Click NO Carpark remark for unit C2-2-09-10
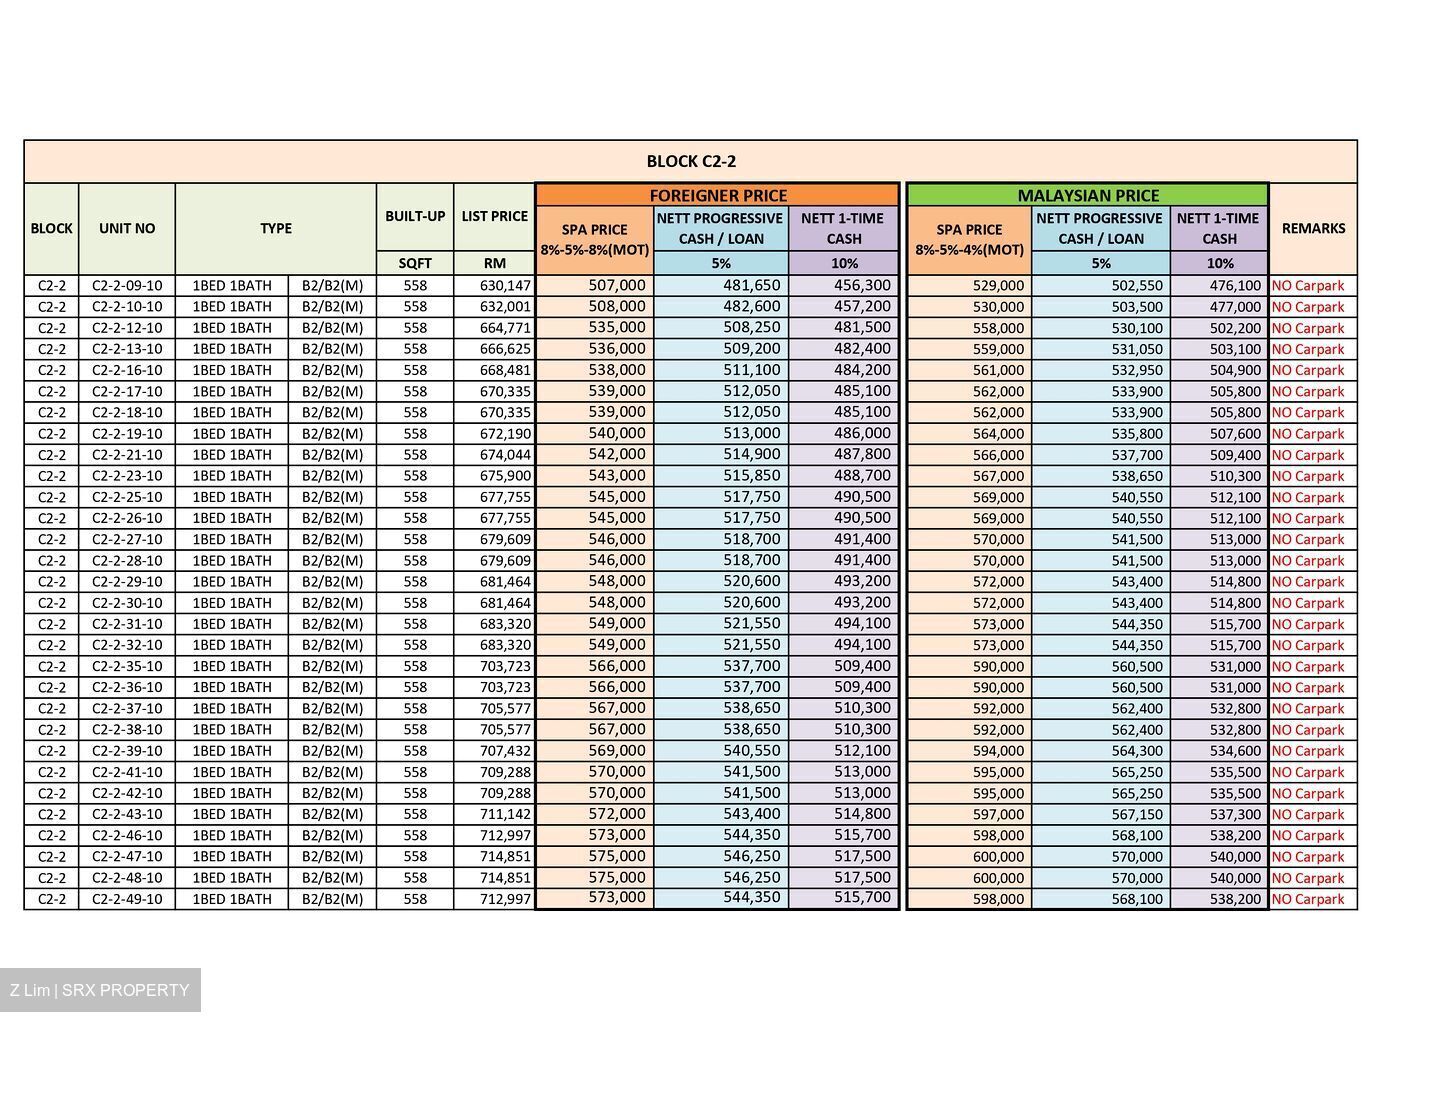Viewport: 1440px width, 1112px height. tap(1308, 286)
